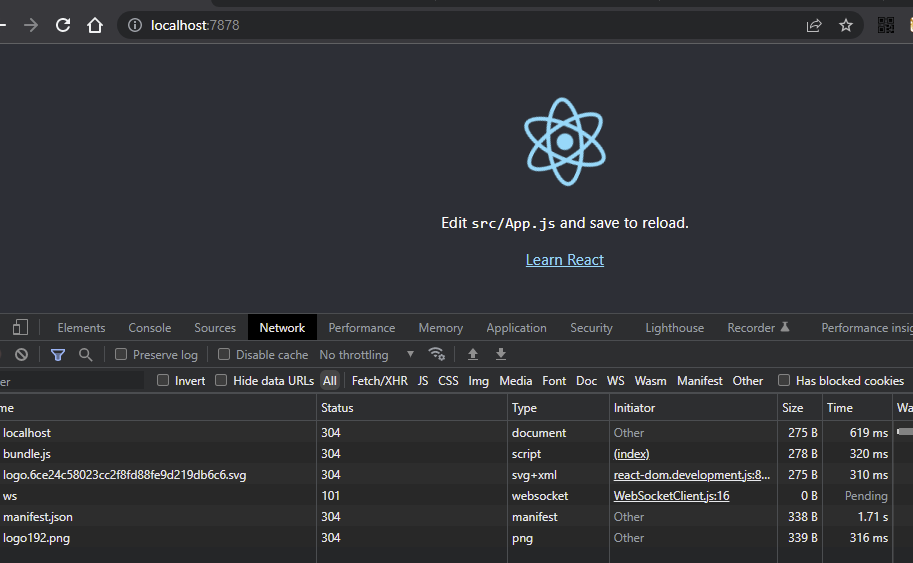Filter requests by Wasm type
Screen dimensions: 913x563
(x=650, y=381)
